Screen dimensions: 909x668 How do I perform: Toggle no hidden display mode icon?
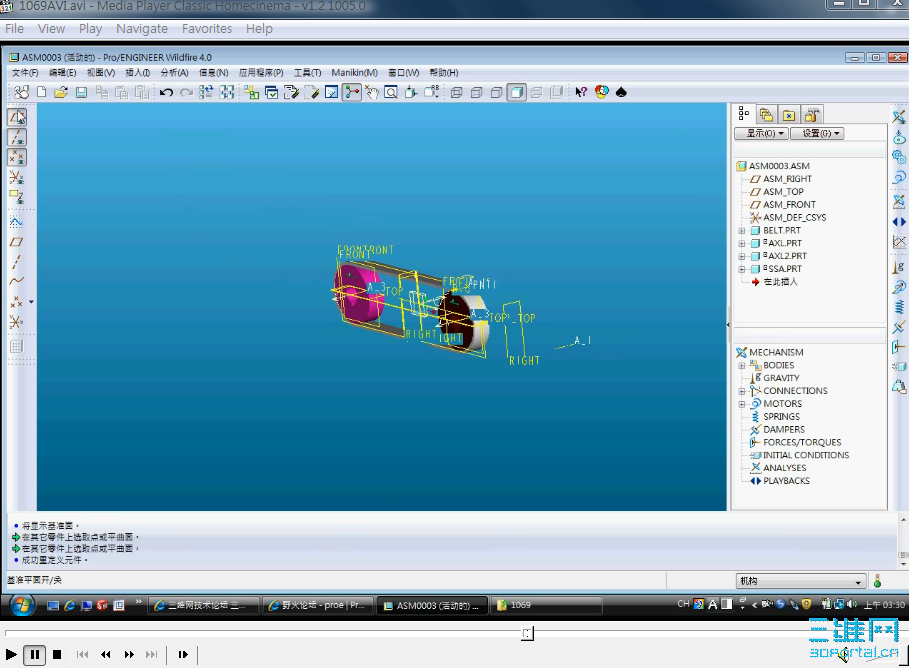pos(496,92)
